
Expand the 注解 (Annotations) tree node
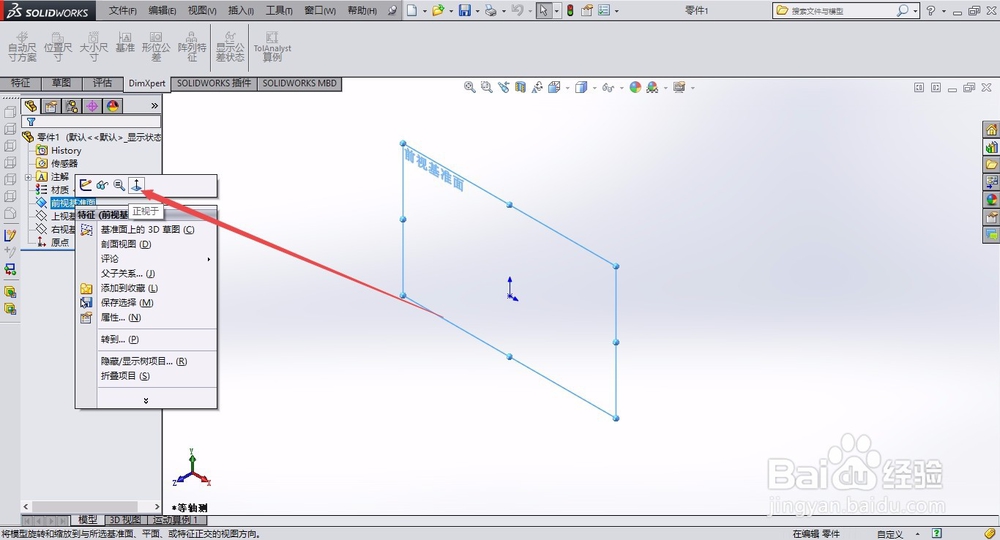[28, 177]
